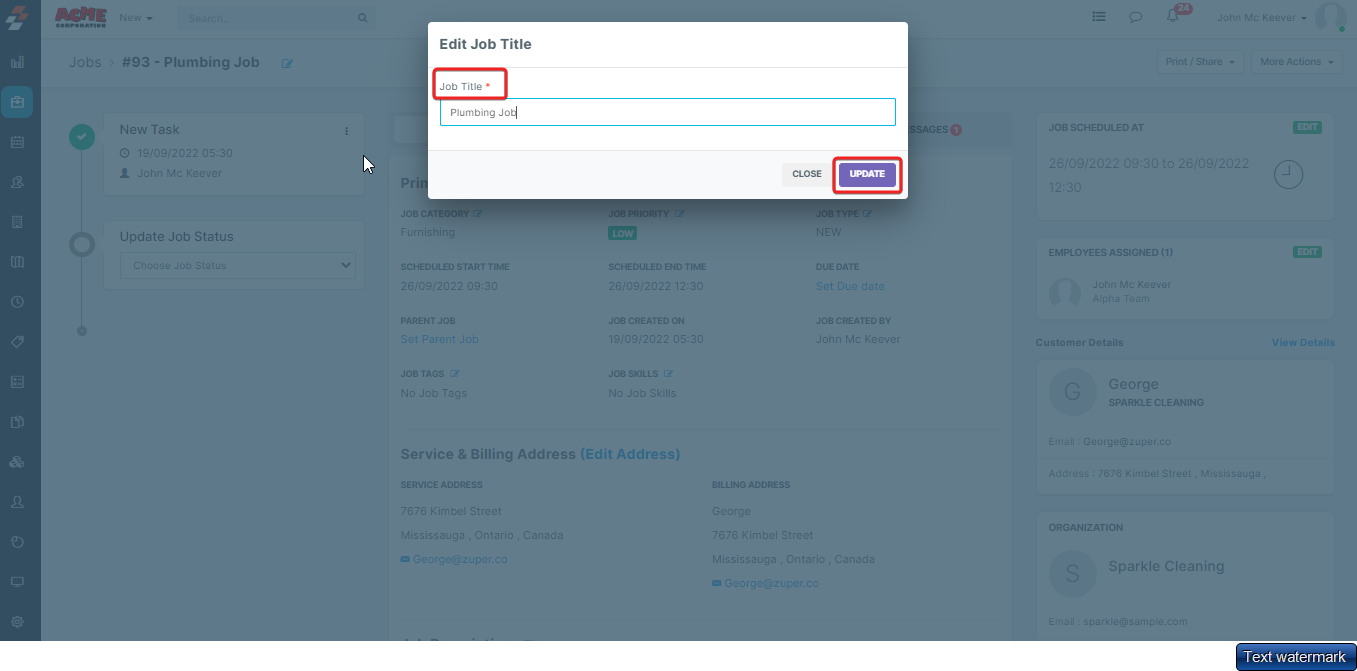Click the search magnifier icon
The image size is (1357, 671).
[362, 18]
